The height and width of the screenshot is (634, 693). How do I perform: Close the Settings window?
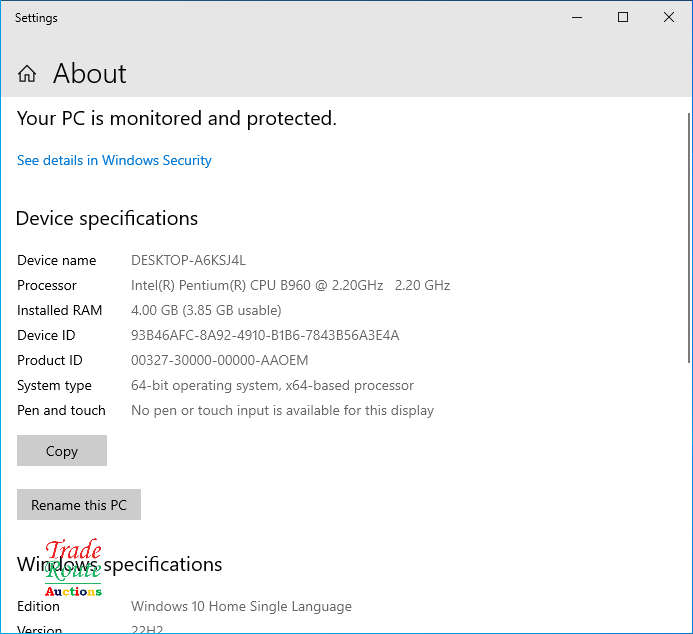(669, 18)
